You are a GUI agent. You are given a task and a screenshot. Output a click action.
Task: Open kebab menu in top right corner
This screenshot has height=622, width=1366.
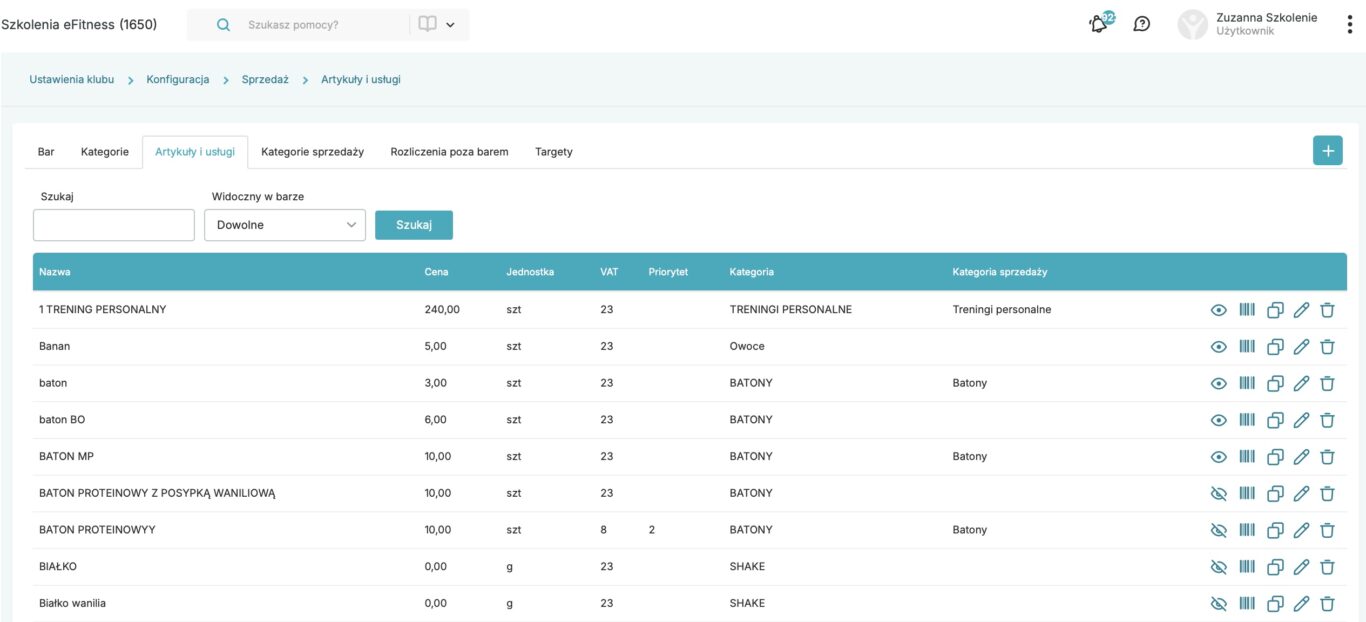click(x=1349, y=24)
